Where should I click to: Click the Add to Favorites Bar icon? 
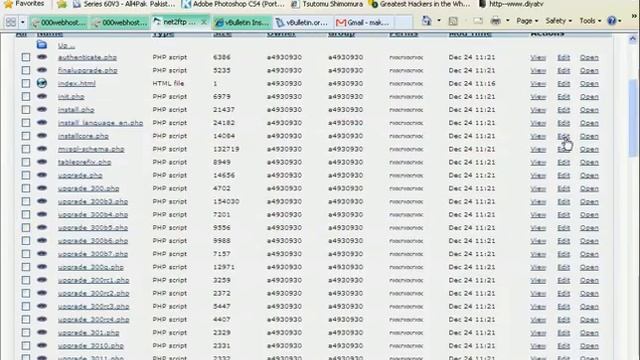tap(62, 4)
